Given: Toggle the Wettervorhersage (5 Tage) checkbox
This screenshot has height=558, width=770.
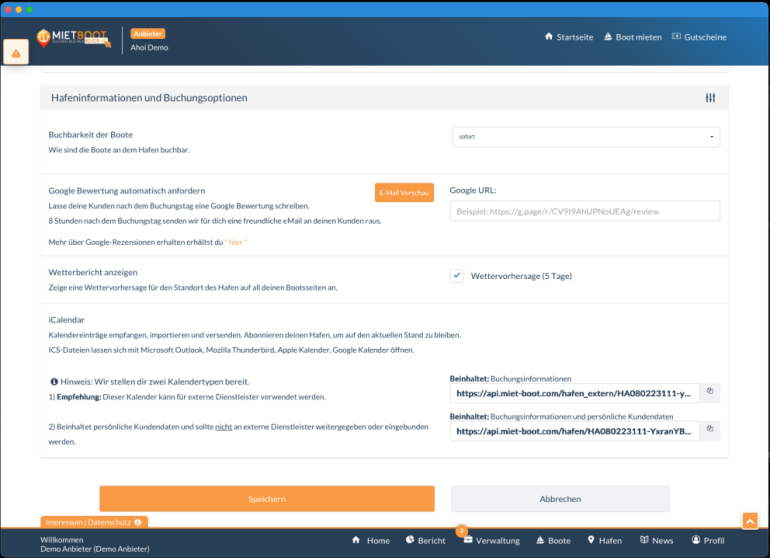Looking at the screenshot, I should pyautogui.click(x=457, y=276).
